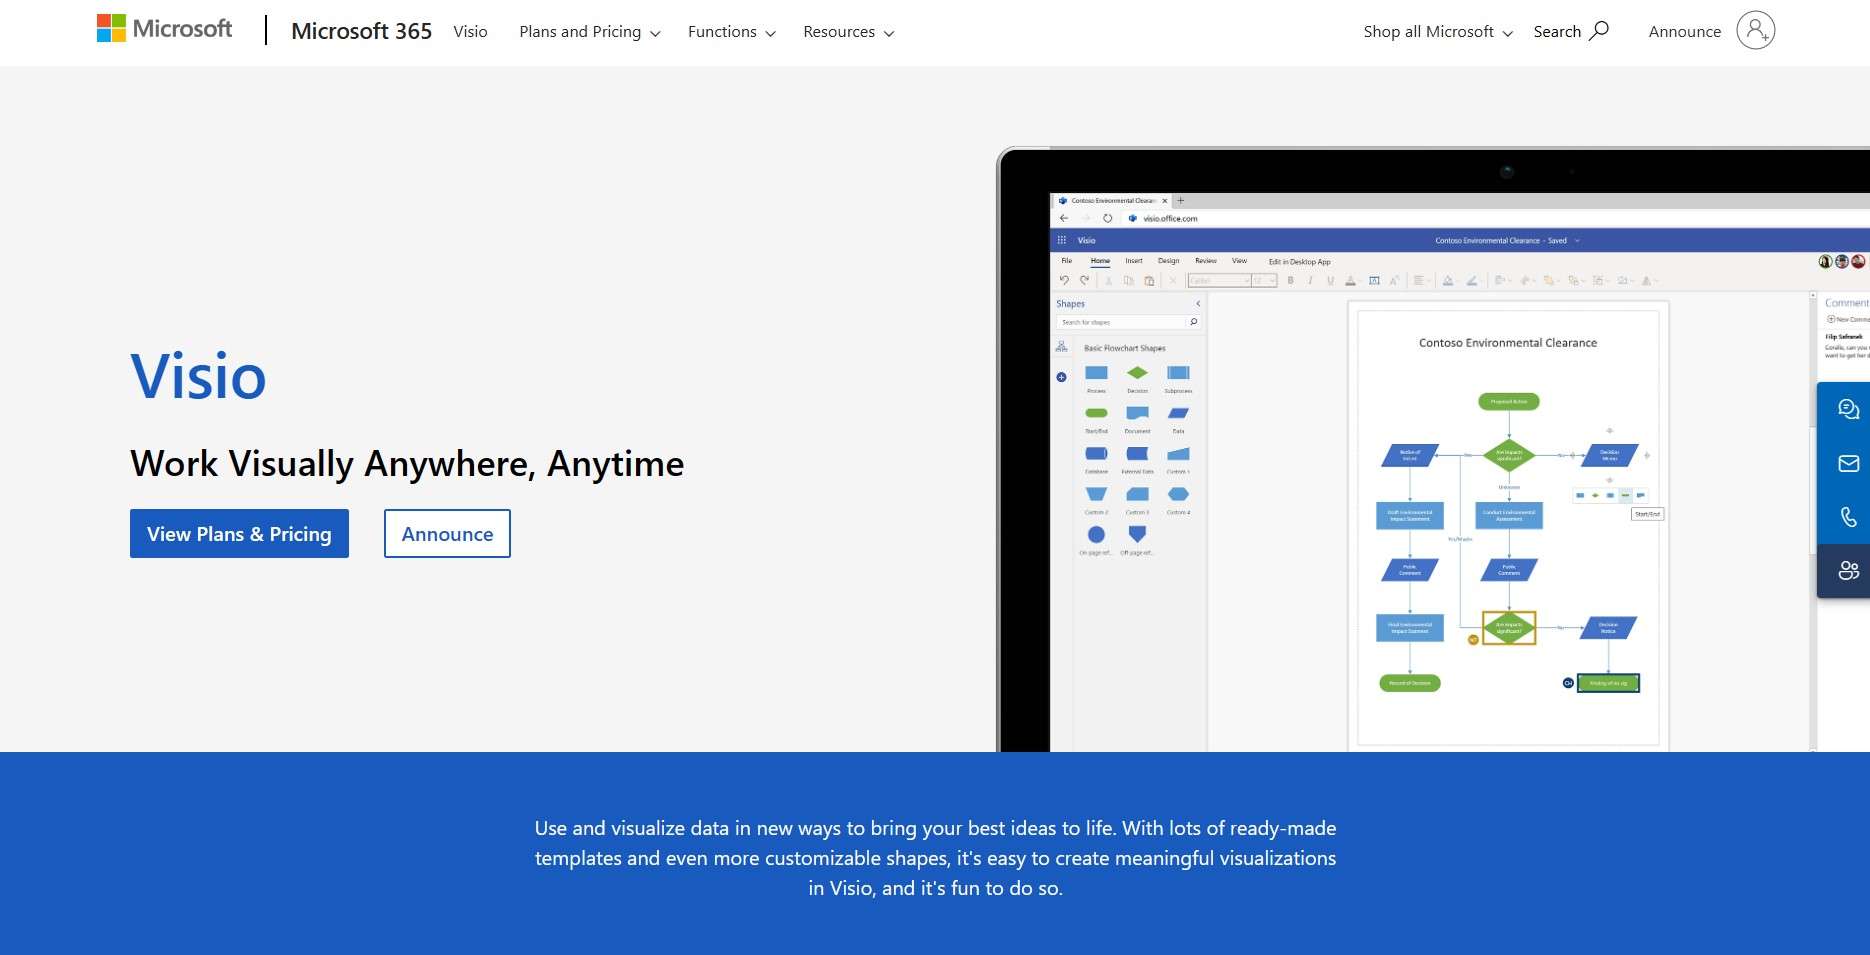Viewport: 1870px width, 955px height.
Task: Open the chat bubbles contact icon
Action: click(1848, 409)
